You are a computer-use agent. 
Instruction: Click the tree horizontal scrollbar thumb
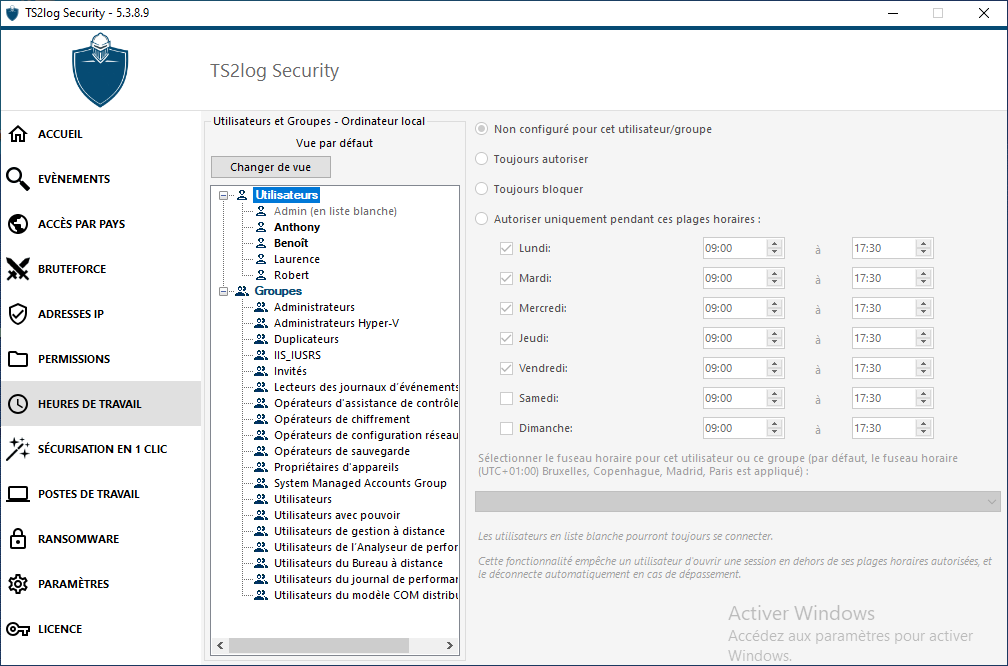coord(319,645)
